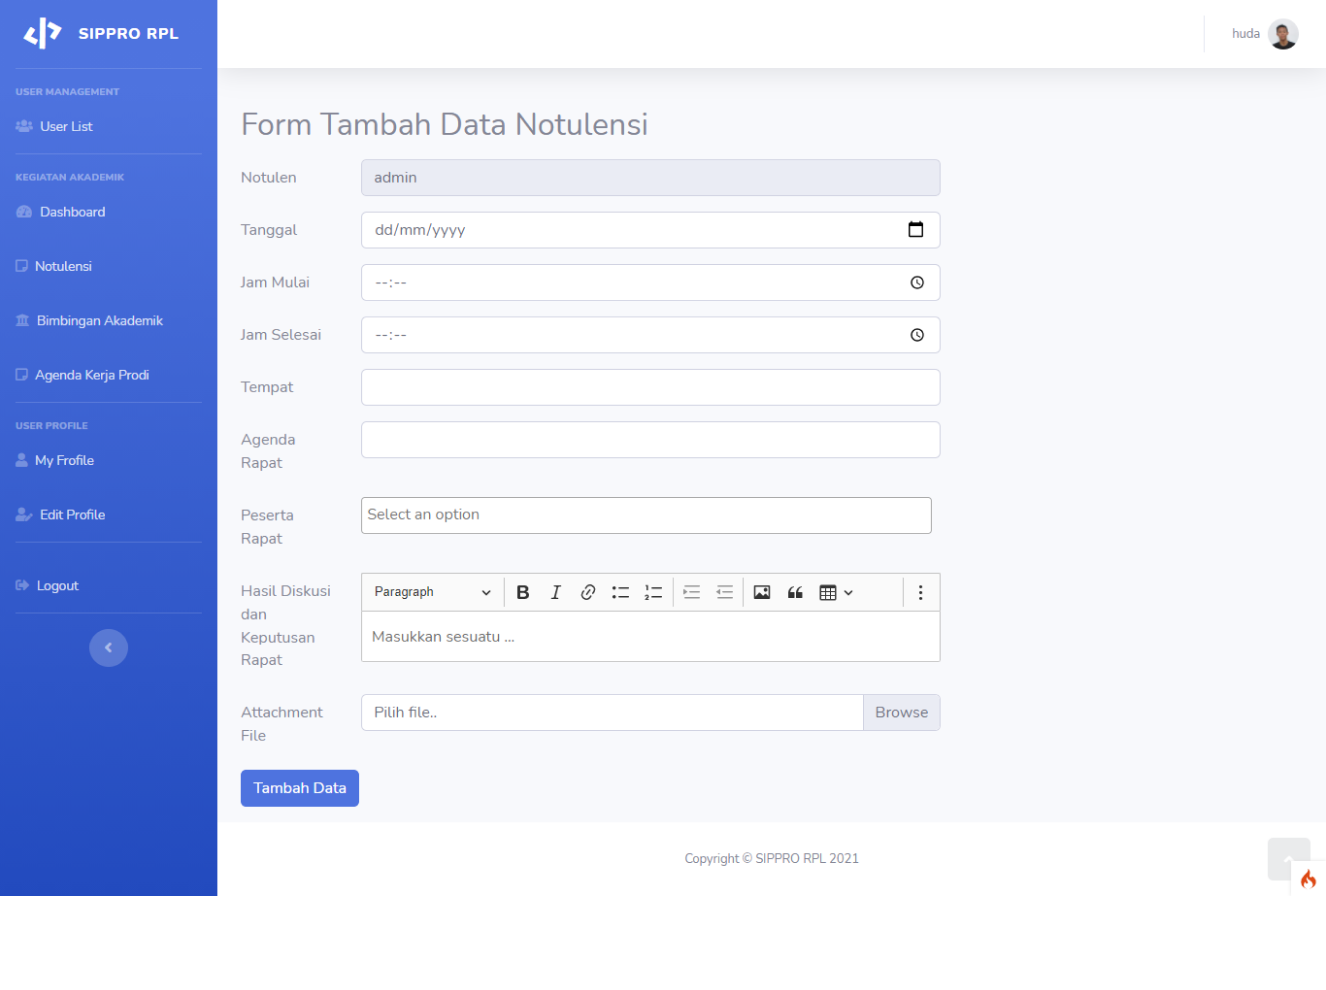The height and width of the screenshot is (990, 1326).
Task: Collapse the sidebar with chevron toggle
Action: 108,648
